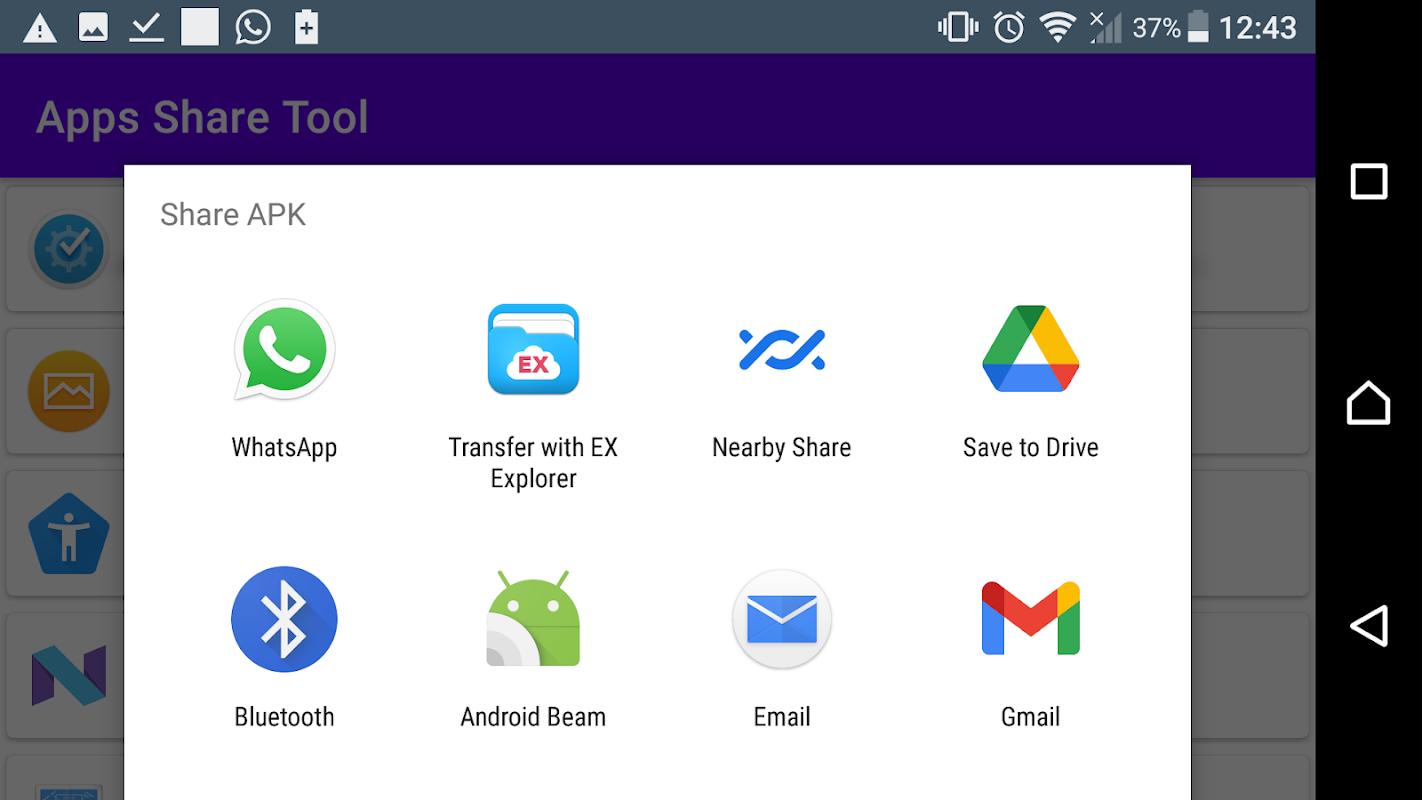
Task: Tap the Android home button
Action: click(x=1369, y=403)
